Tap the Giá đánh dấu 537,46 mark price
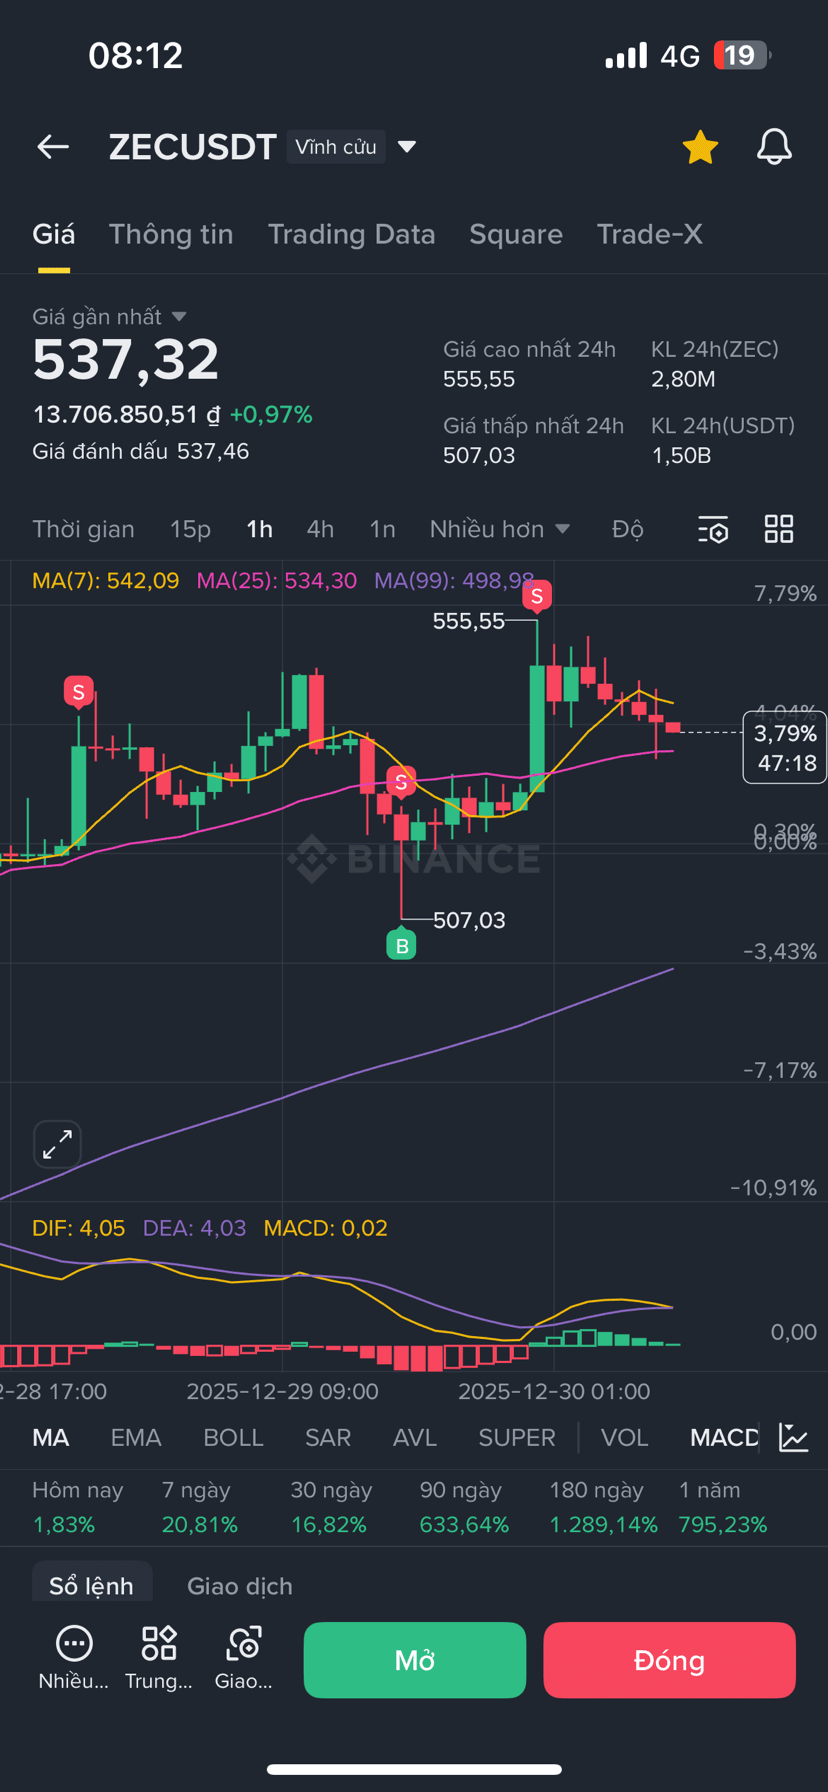The width and height of the screenshot is (828, 1792). tap(141, 451)
